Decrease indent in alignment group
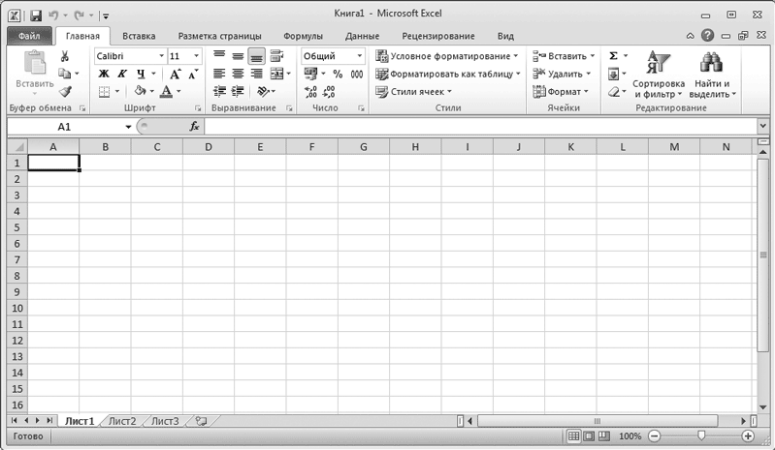Viewport: 775px width, 450px height. (219, 91)
